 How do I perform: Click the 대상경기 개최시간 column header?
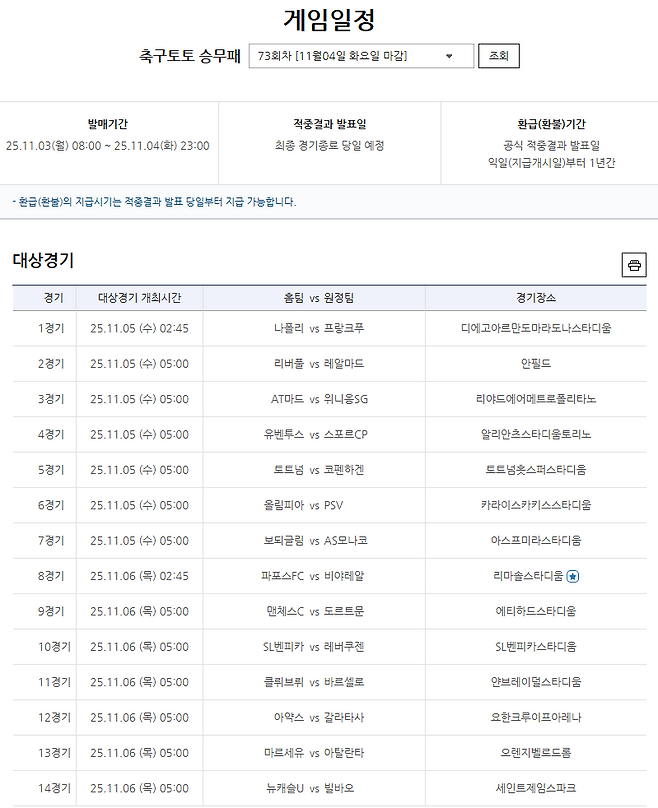click(139, 298)
